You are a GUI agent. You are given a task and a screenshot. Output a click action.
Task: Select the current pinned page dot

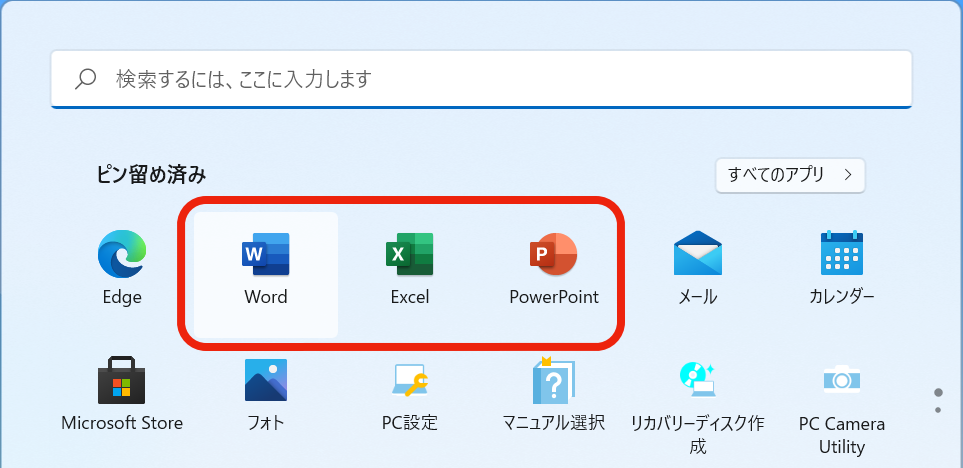tap(938, 392)
